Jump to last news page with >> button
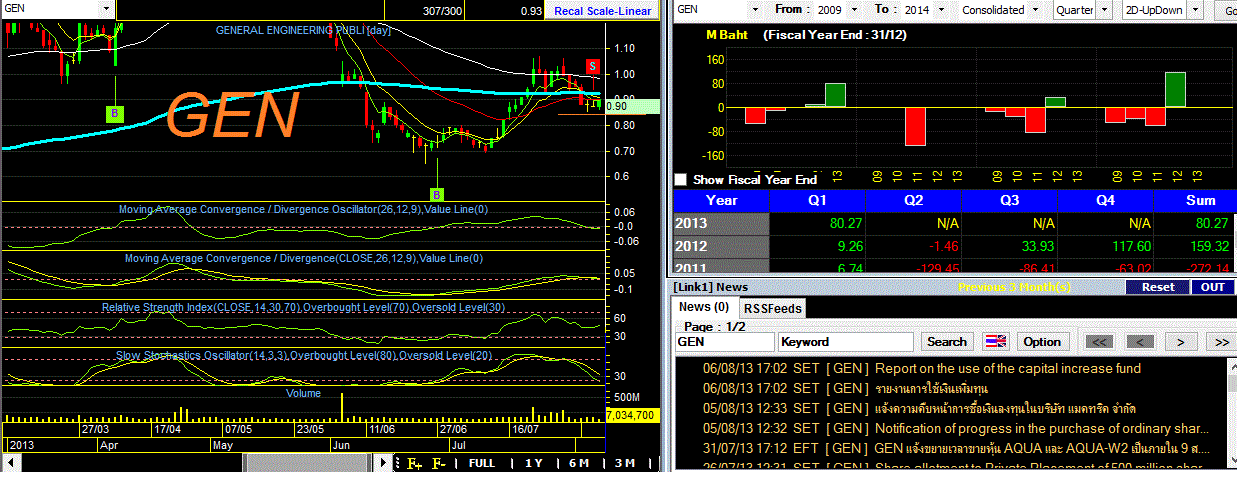Image resolution: width=1237 pixels, height=477 pixels. 1221,342
